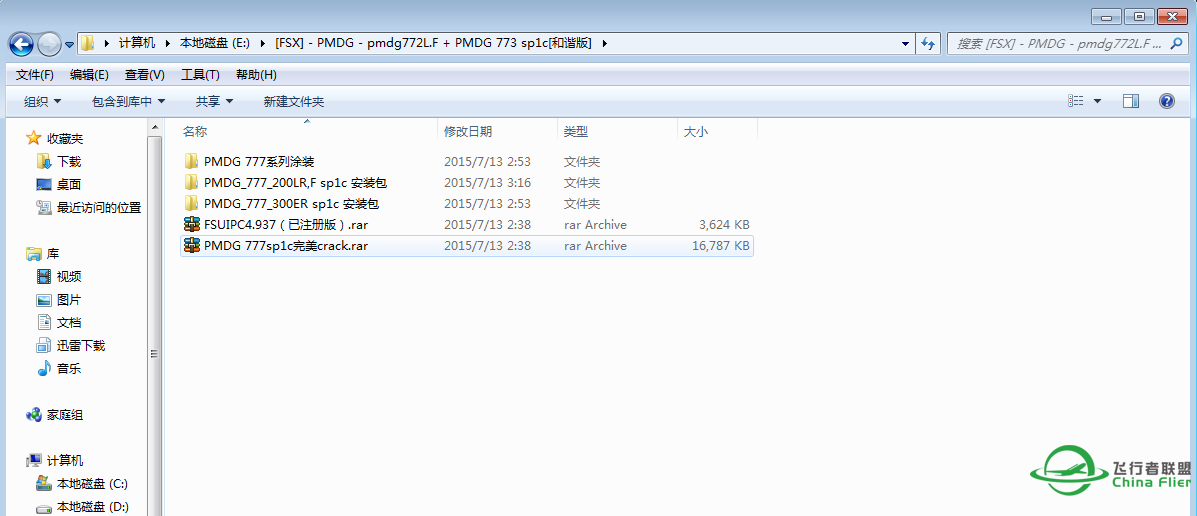Select 本地磁盘 (E:) in the address breadcrumb

click(215, 44)
